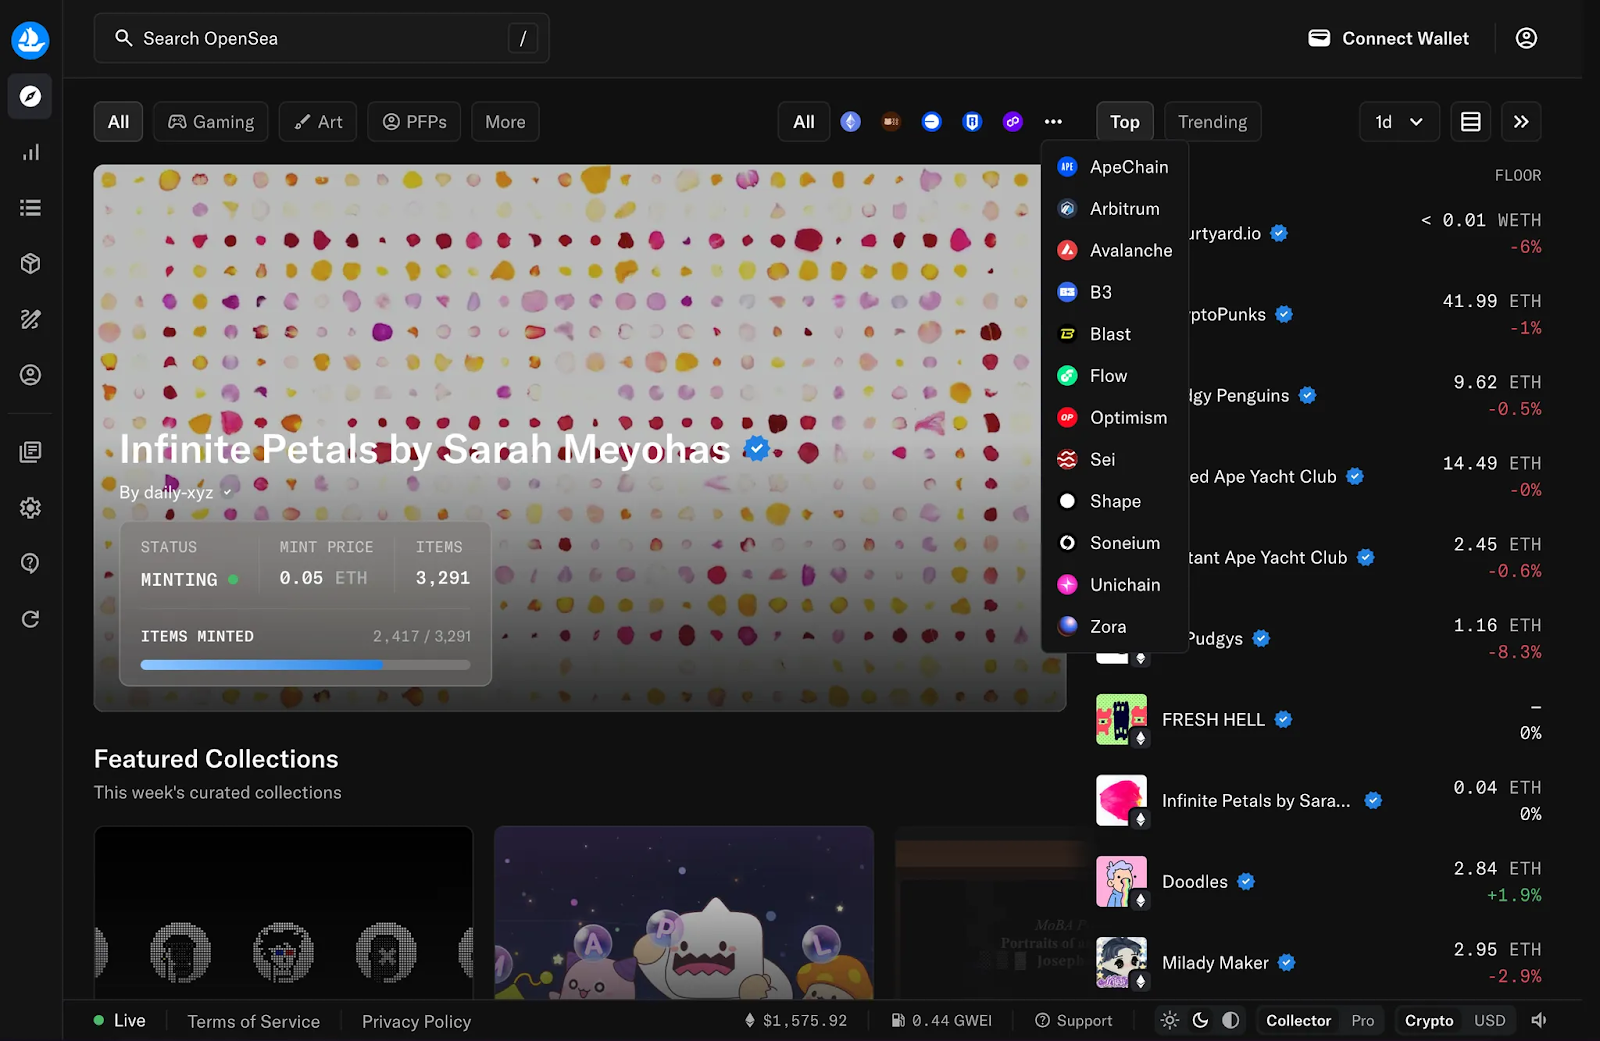Choose Avalanche from chain menu
This screenshot has width=1600, height=1041.
tap(1114, 251)
